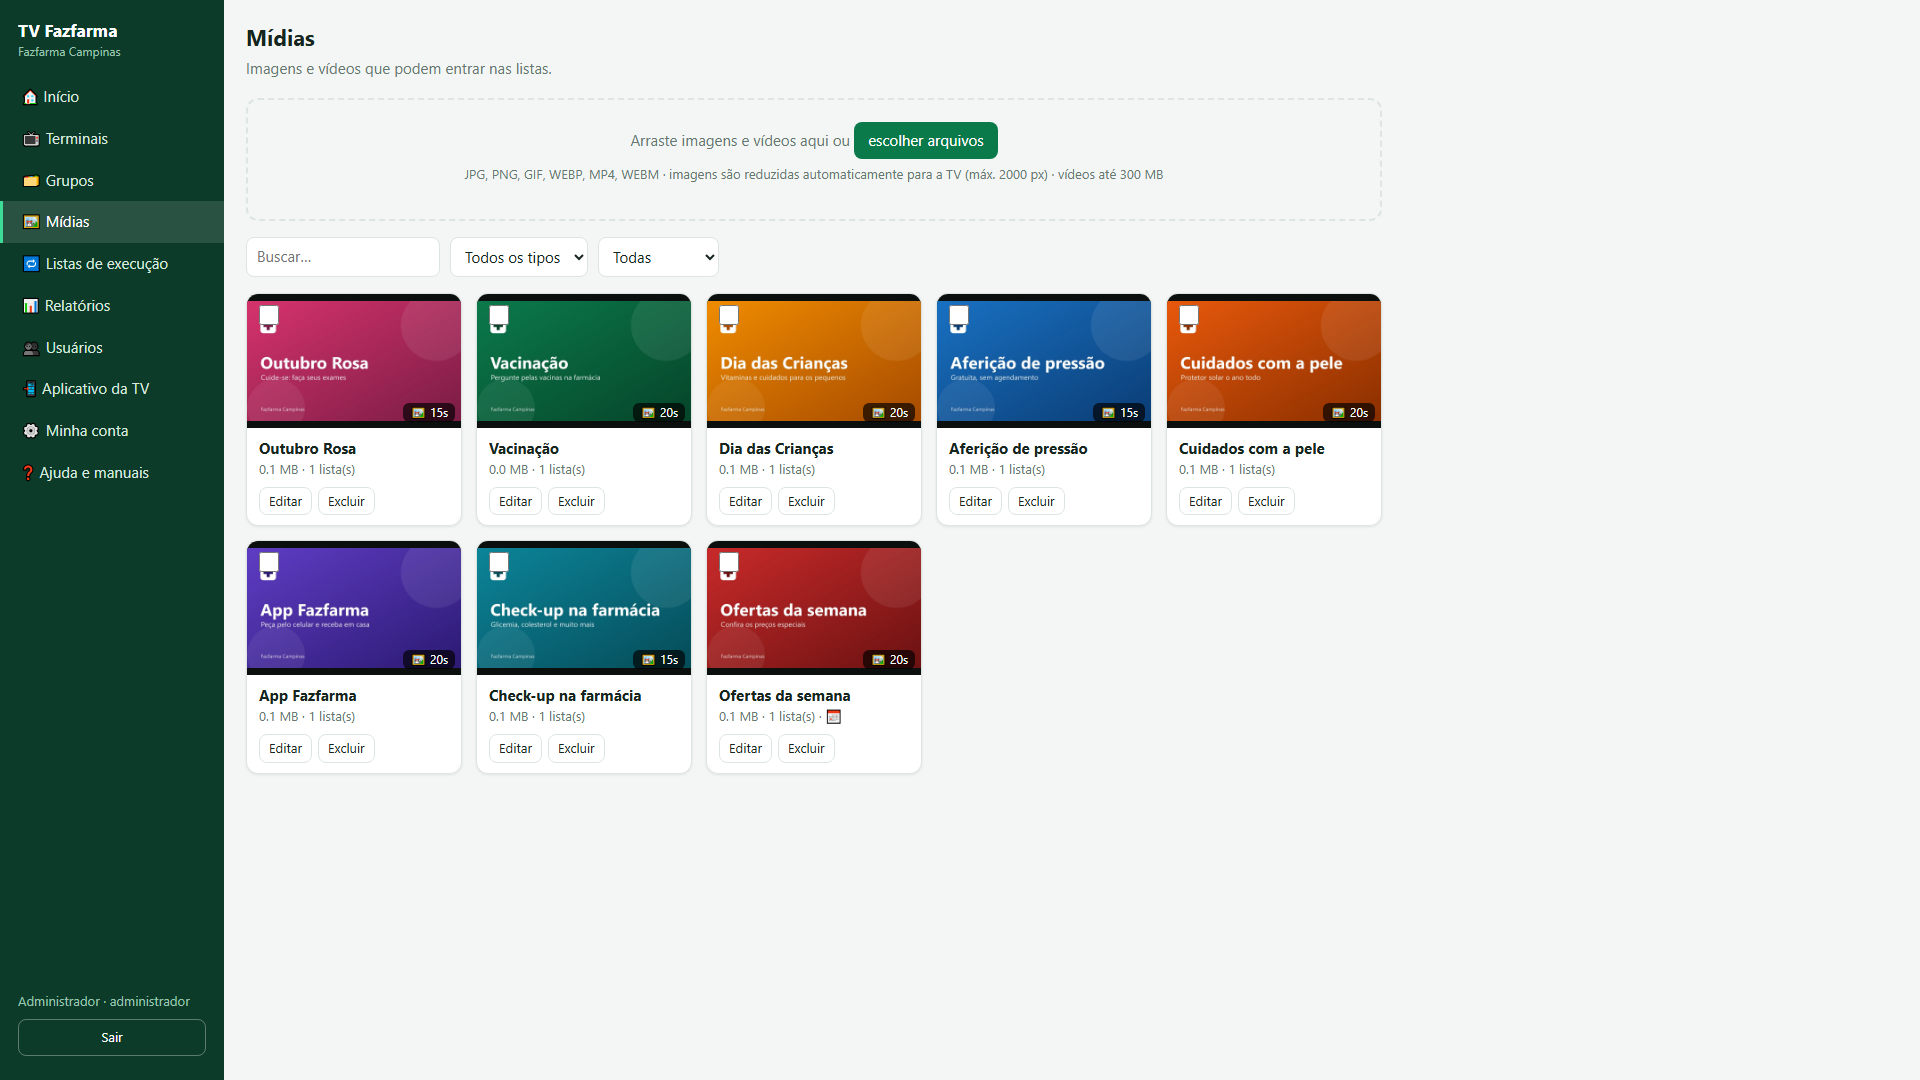Edit the Ofertas da semana media

tap(745, 749)
